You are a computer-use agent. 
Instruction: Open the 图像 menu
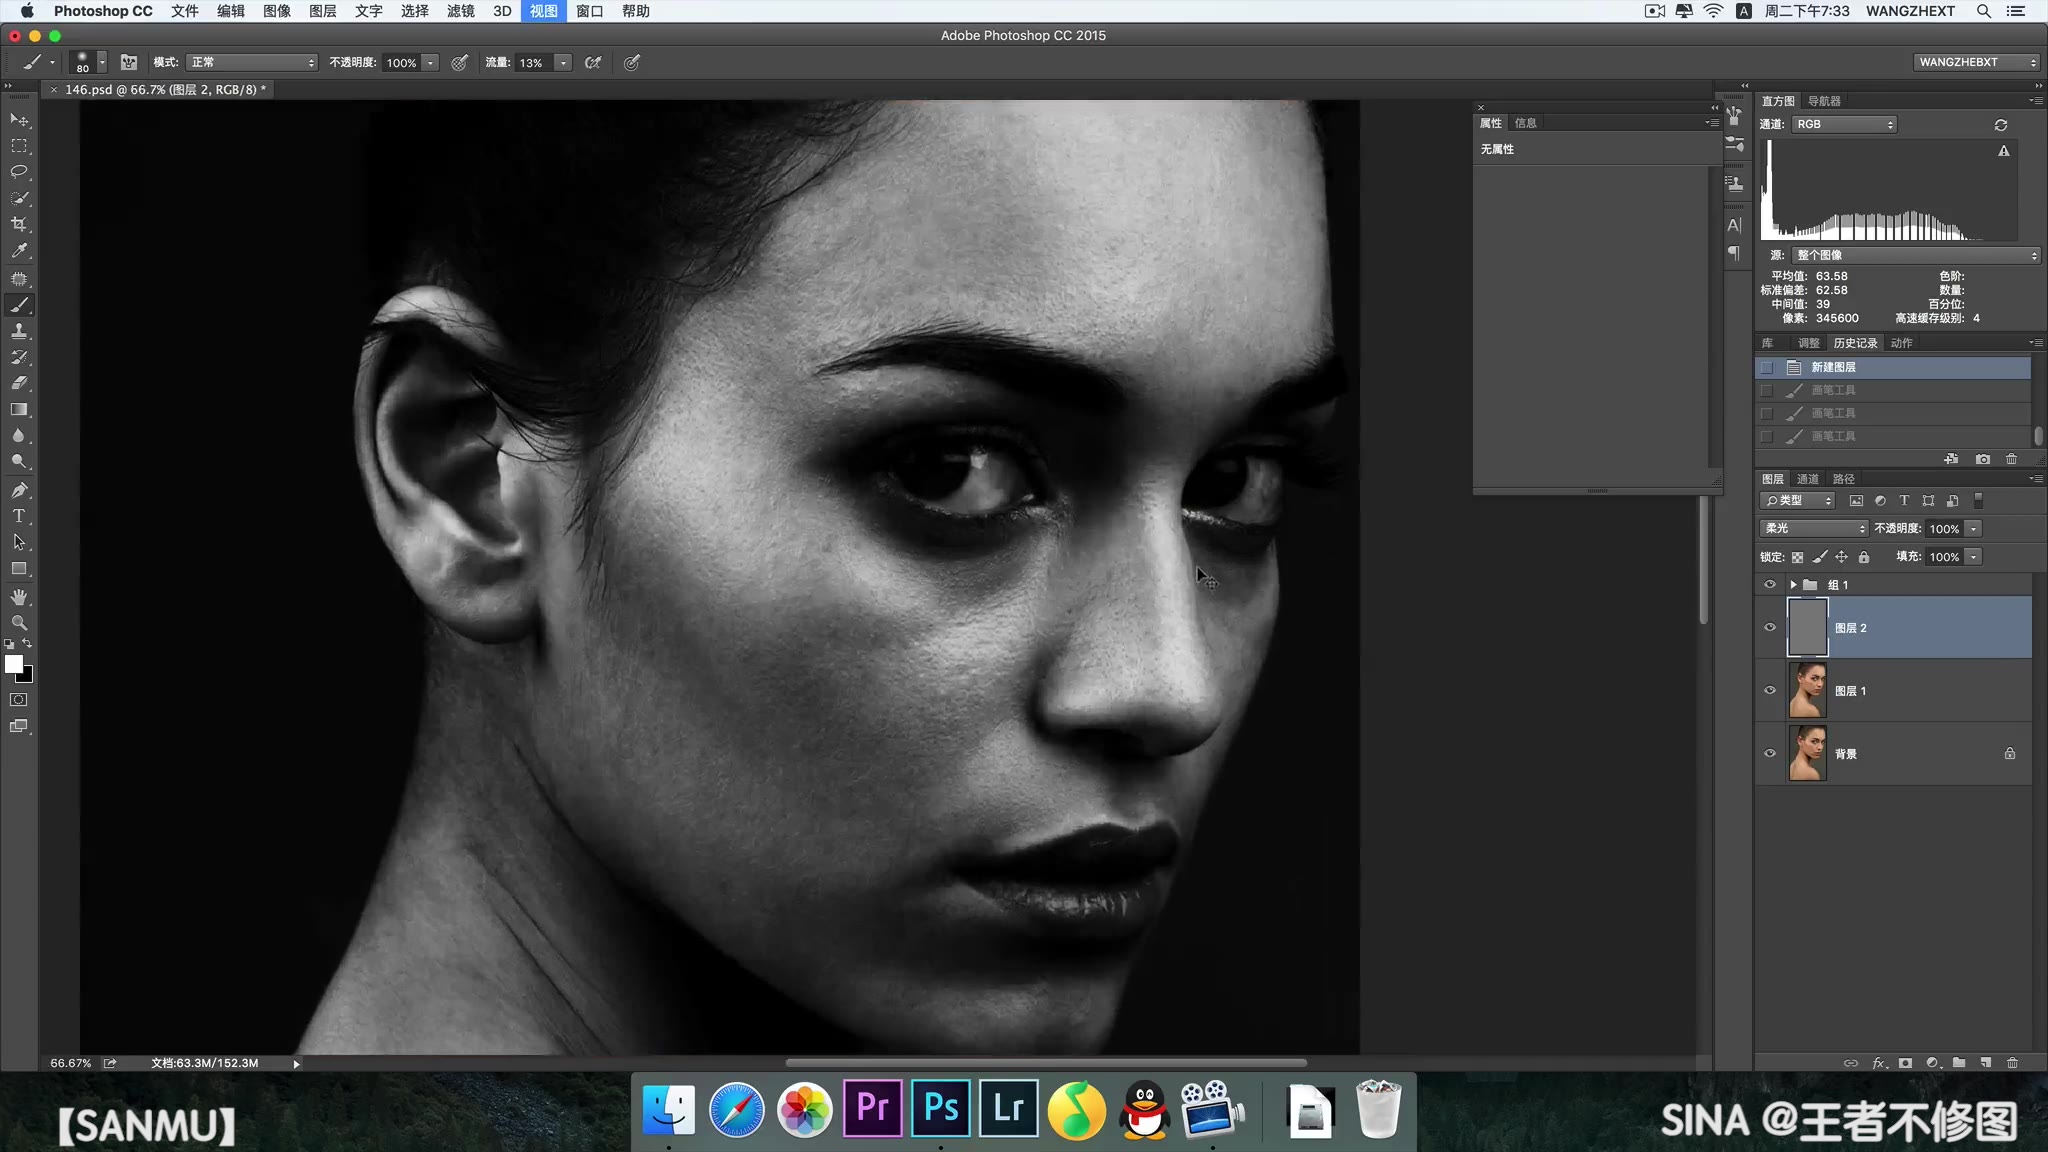coord(276,11)
